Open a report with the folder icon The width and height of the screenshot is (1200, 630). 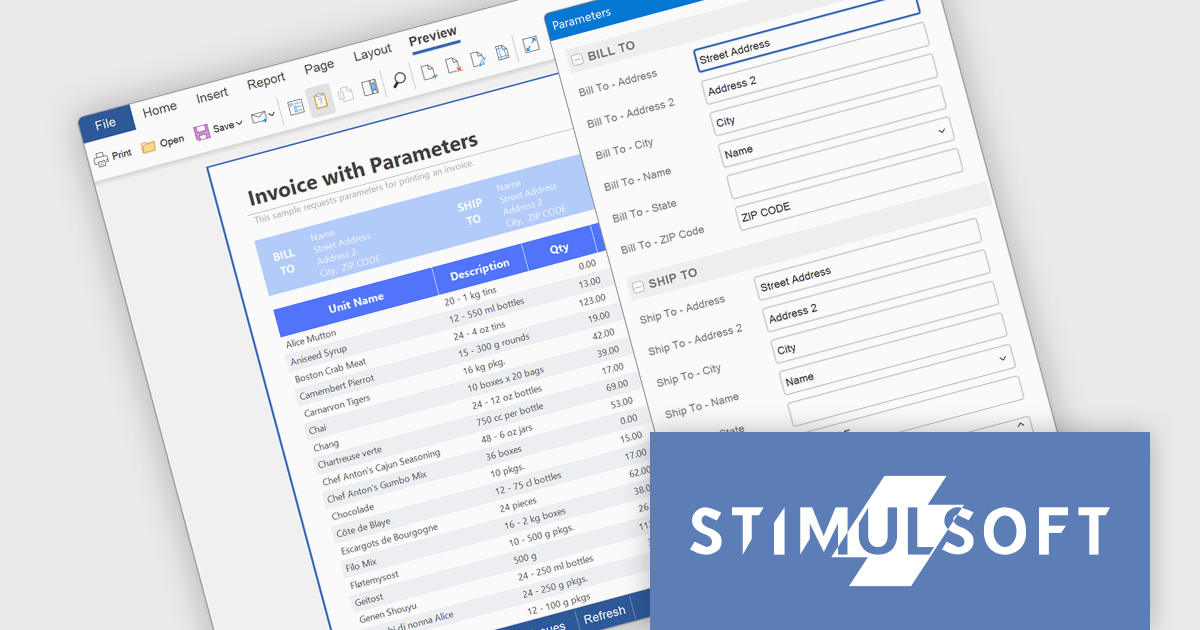point(149,146)
